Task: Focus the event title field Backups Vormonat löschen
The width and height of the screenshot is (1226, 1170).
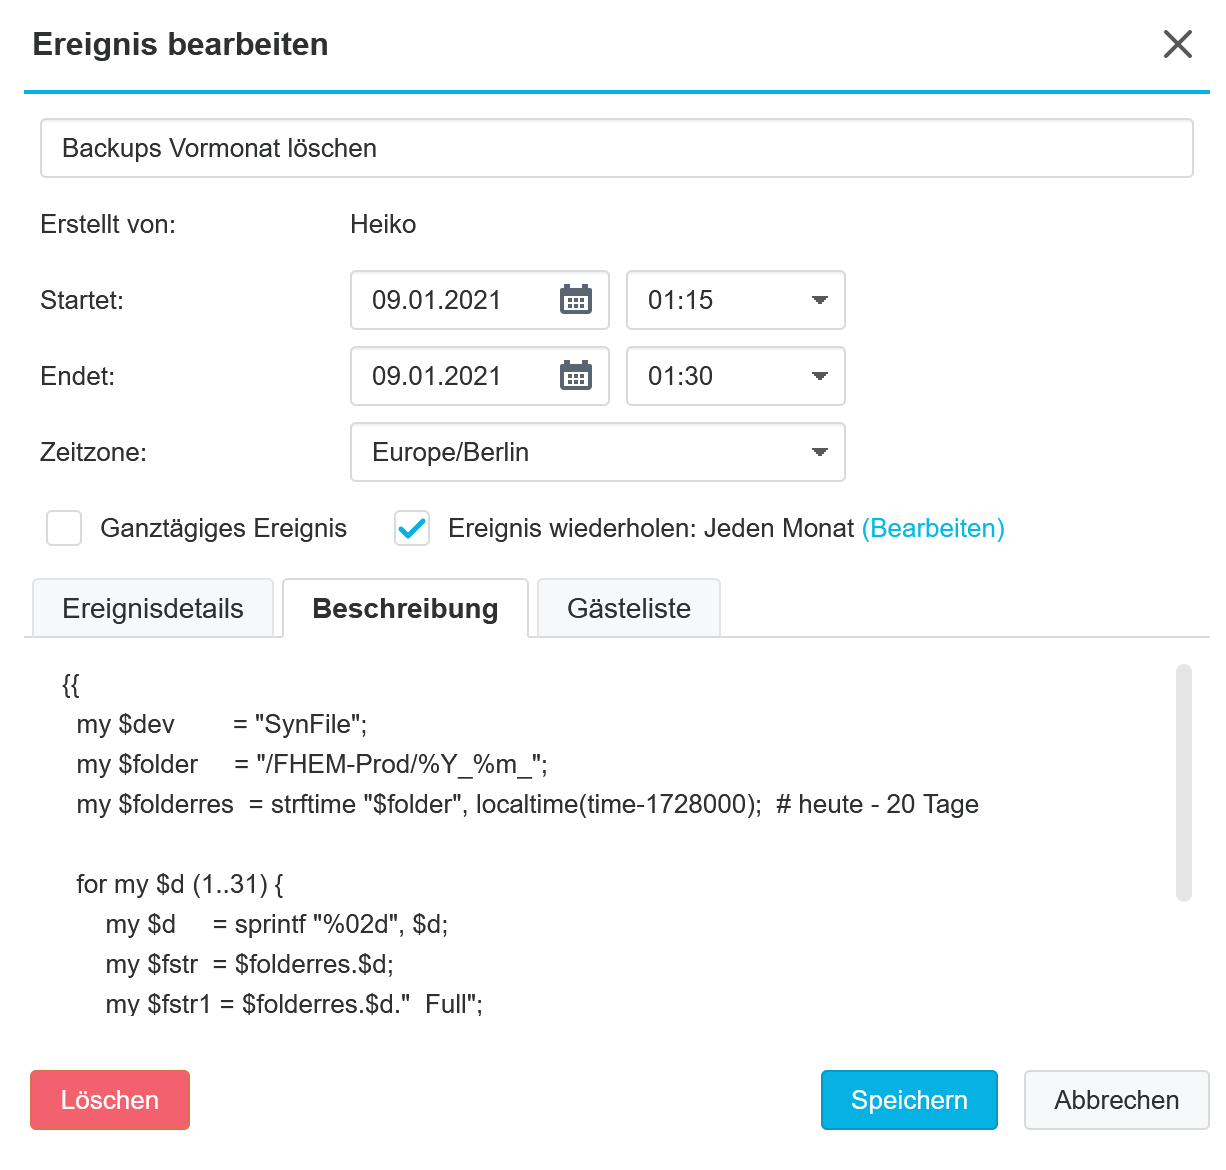Action: [x=617, y=148]
